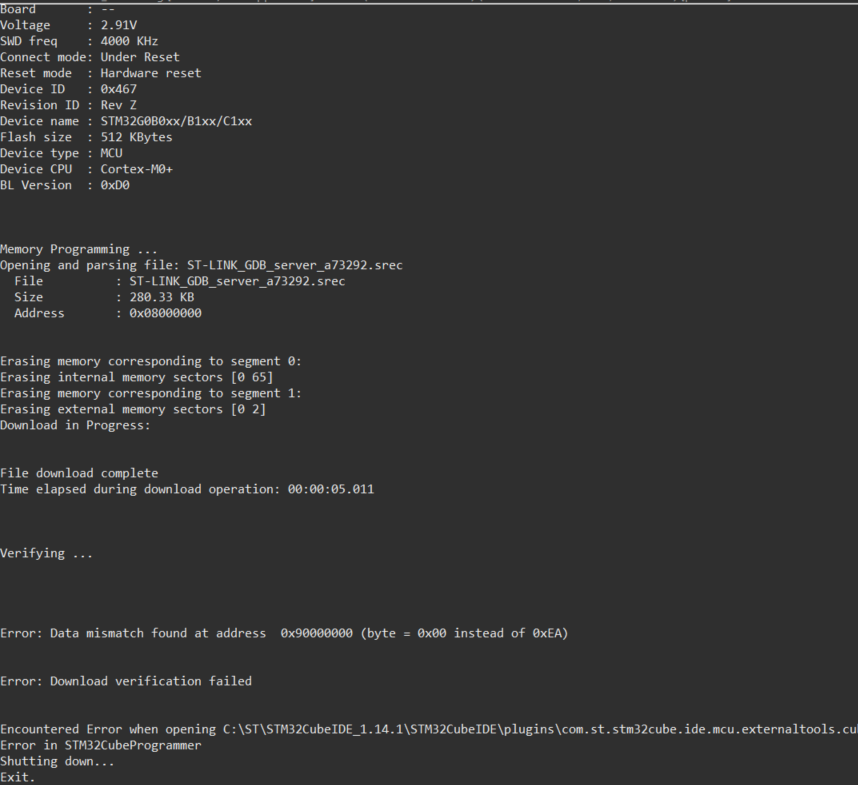Click 'Erasing internal memory sectors [0 65]' line
The image size is (858, 785).
(x=136, y=377)
